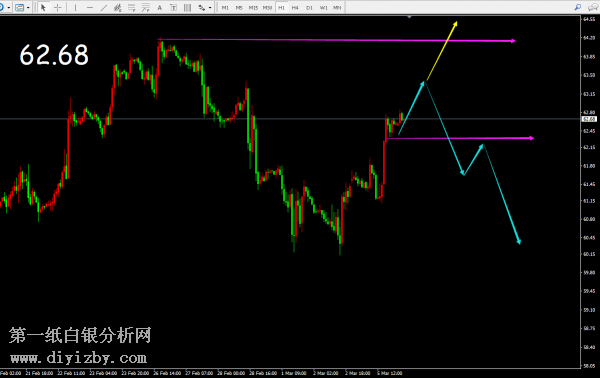
Task: Expand the arrows objects dropdown
Action: [210, 8]
